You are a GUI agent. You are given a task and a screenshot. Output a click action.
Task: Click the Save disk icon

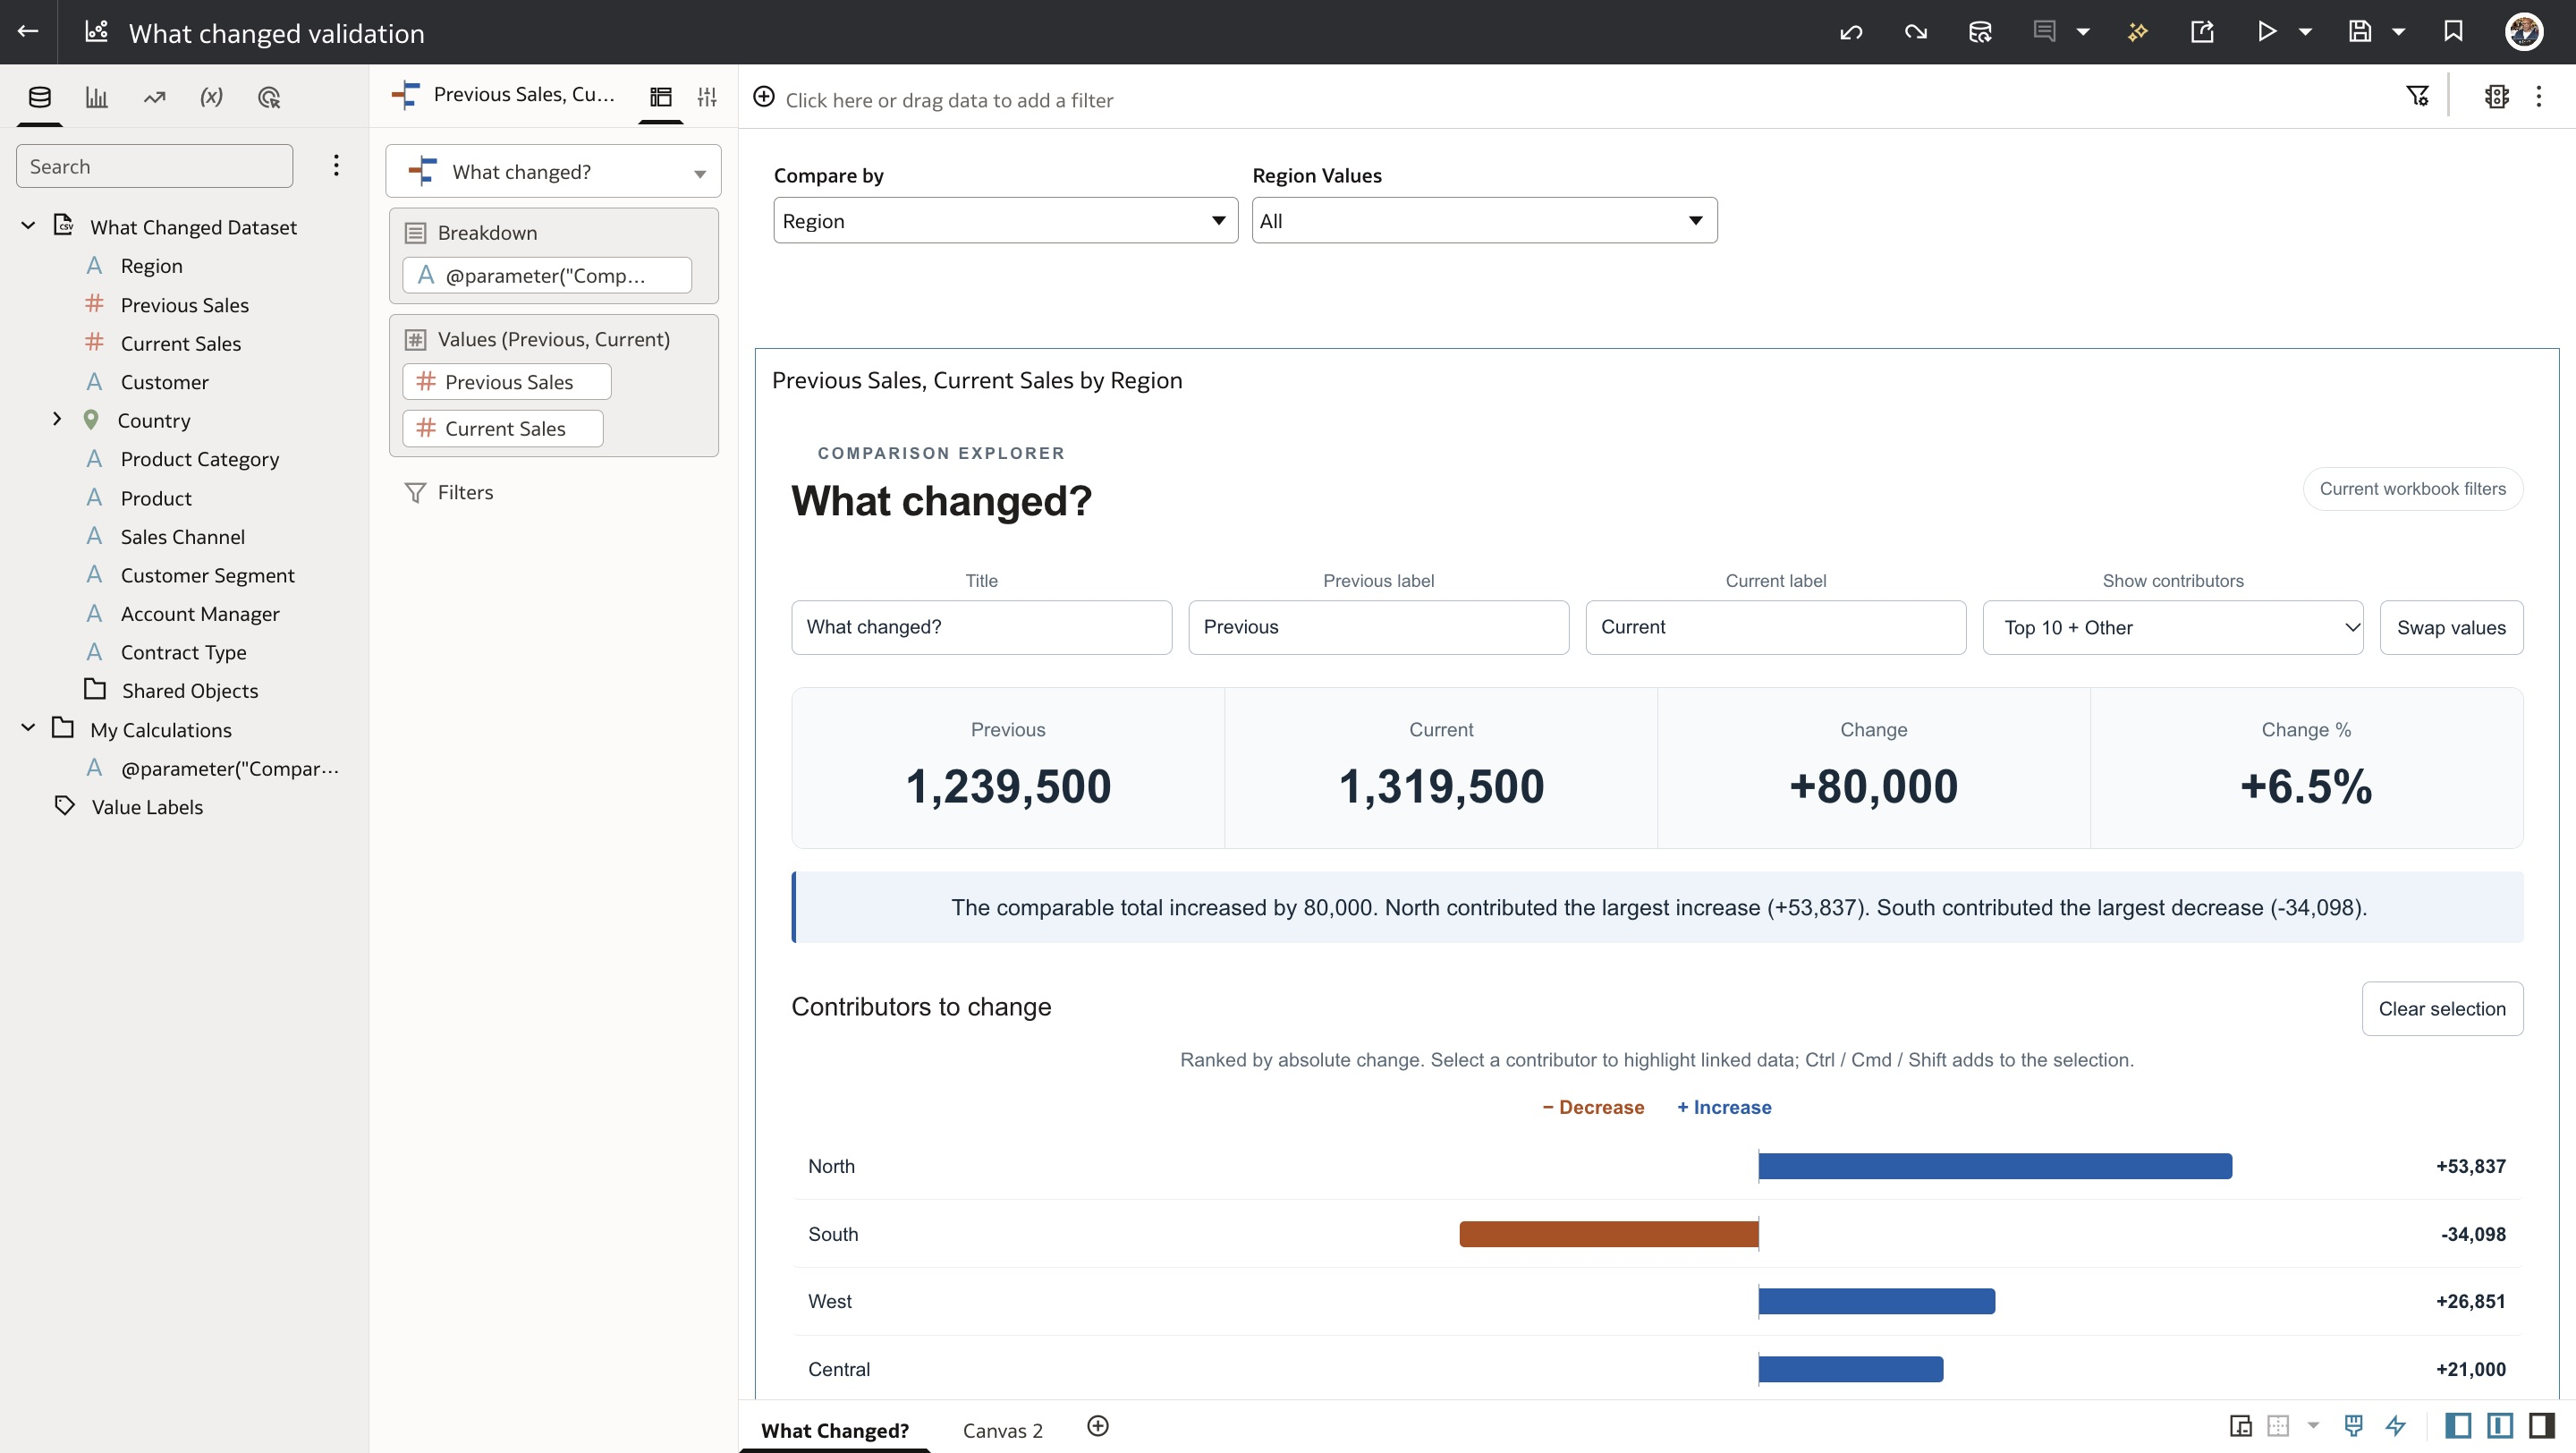point(2359,32)
